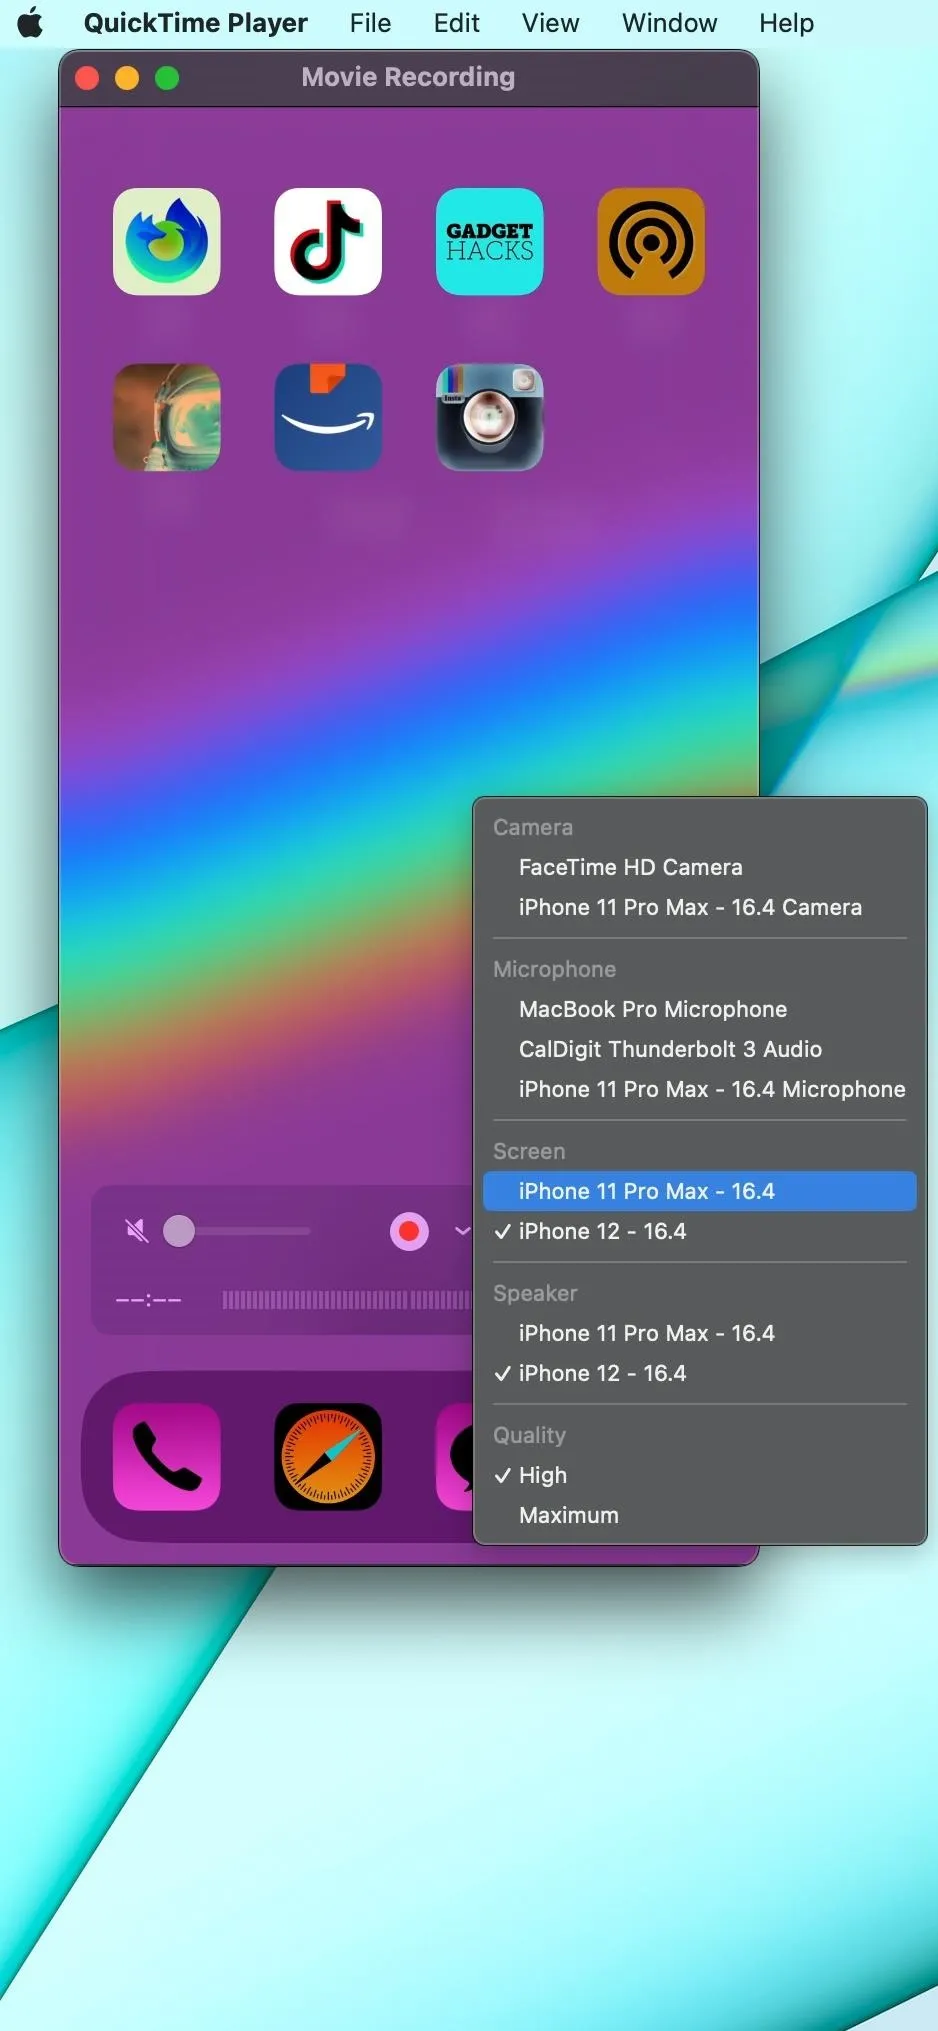Open the File menu
Viewport: 938px width, 2031px height.
(x=370, y=23)
